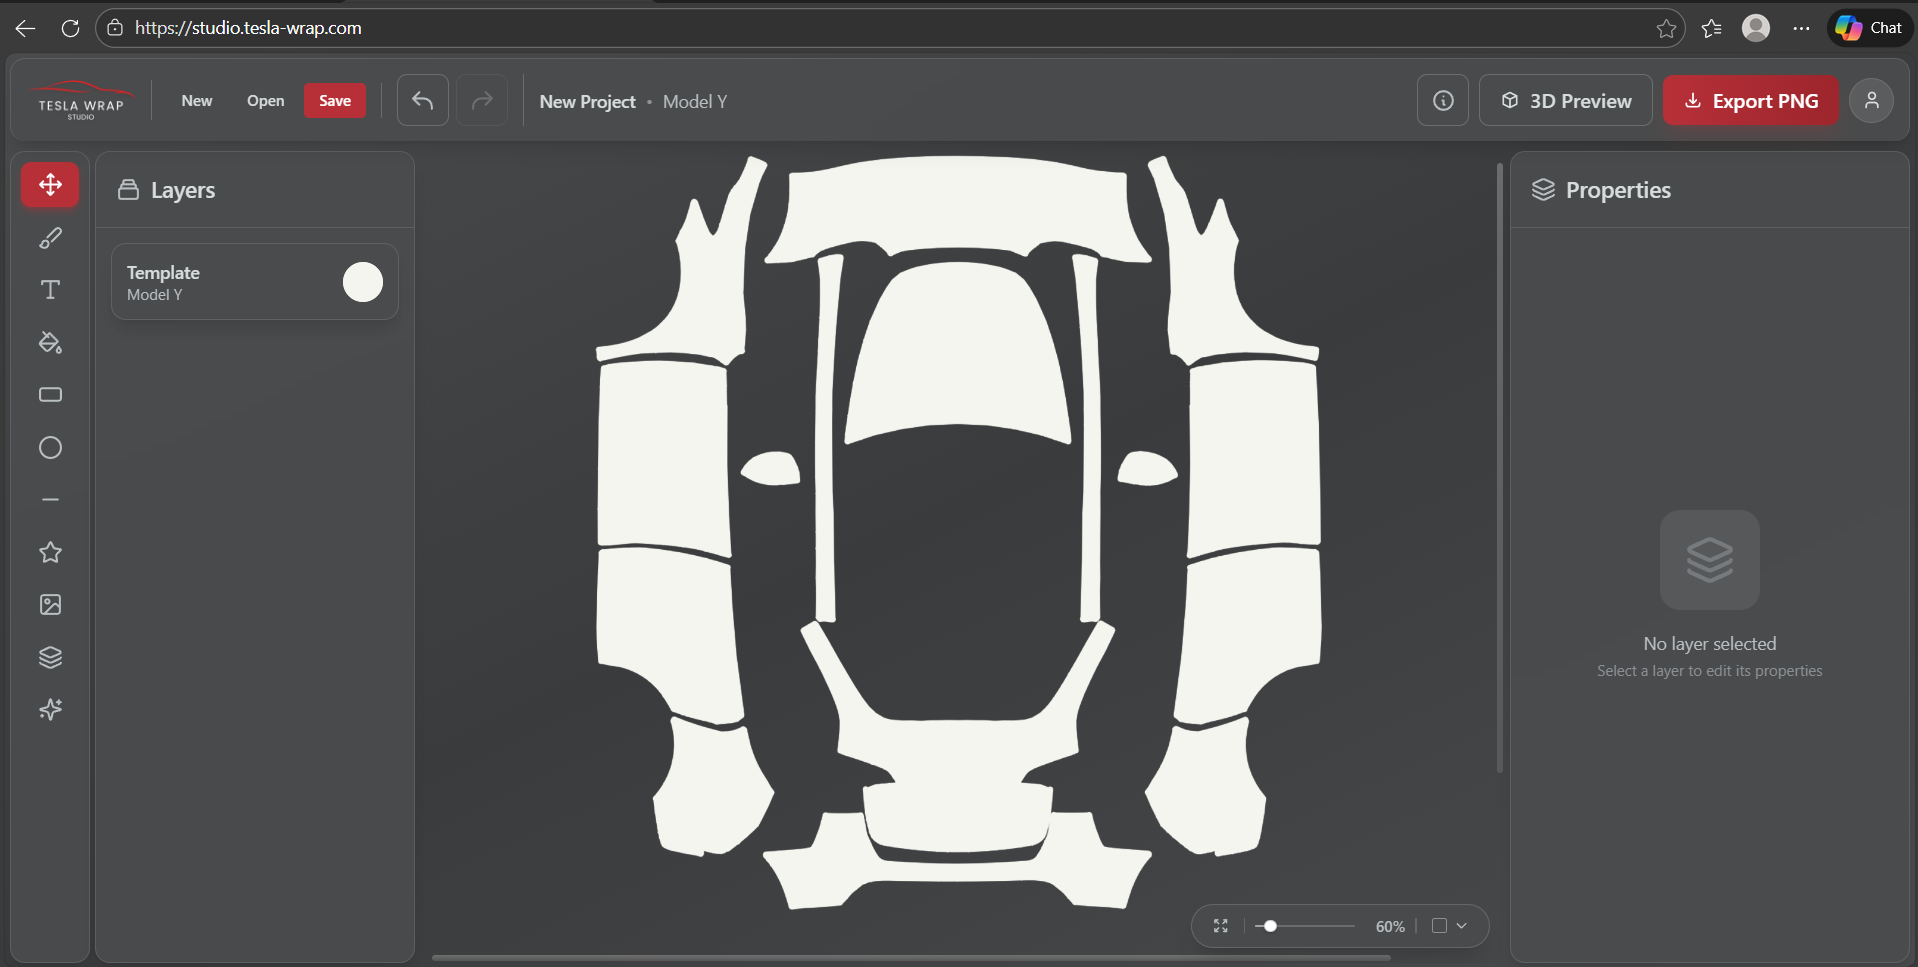Open the 3D Preview

[x=1565, y=101]
